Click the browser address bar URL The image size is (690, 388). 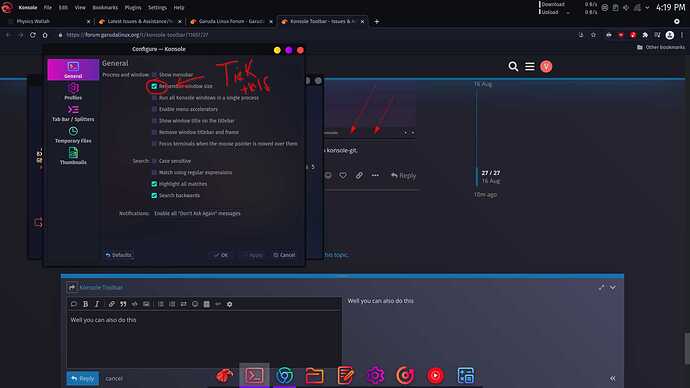click(x=137, y=35)
